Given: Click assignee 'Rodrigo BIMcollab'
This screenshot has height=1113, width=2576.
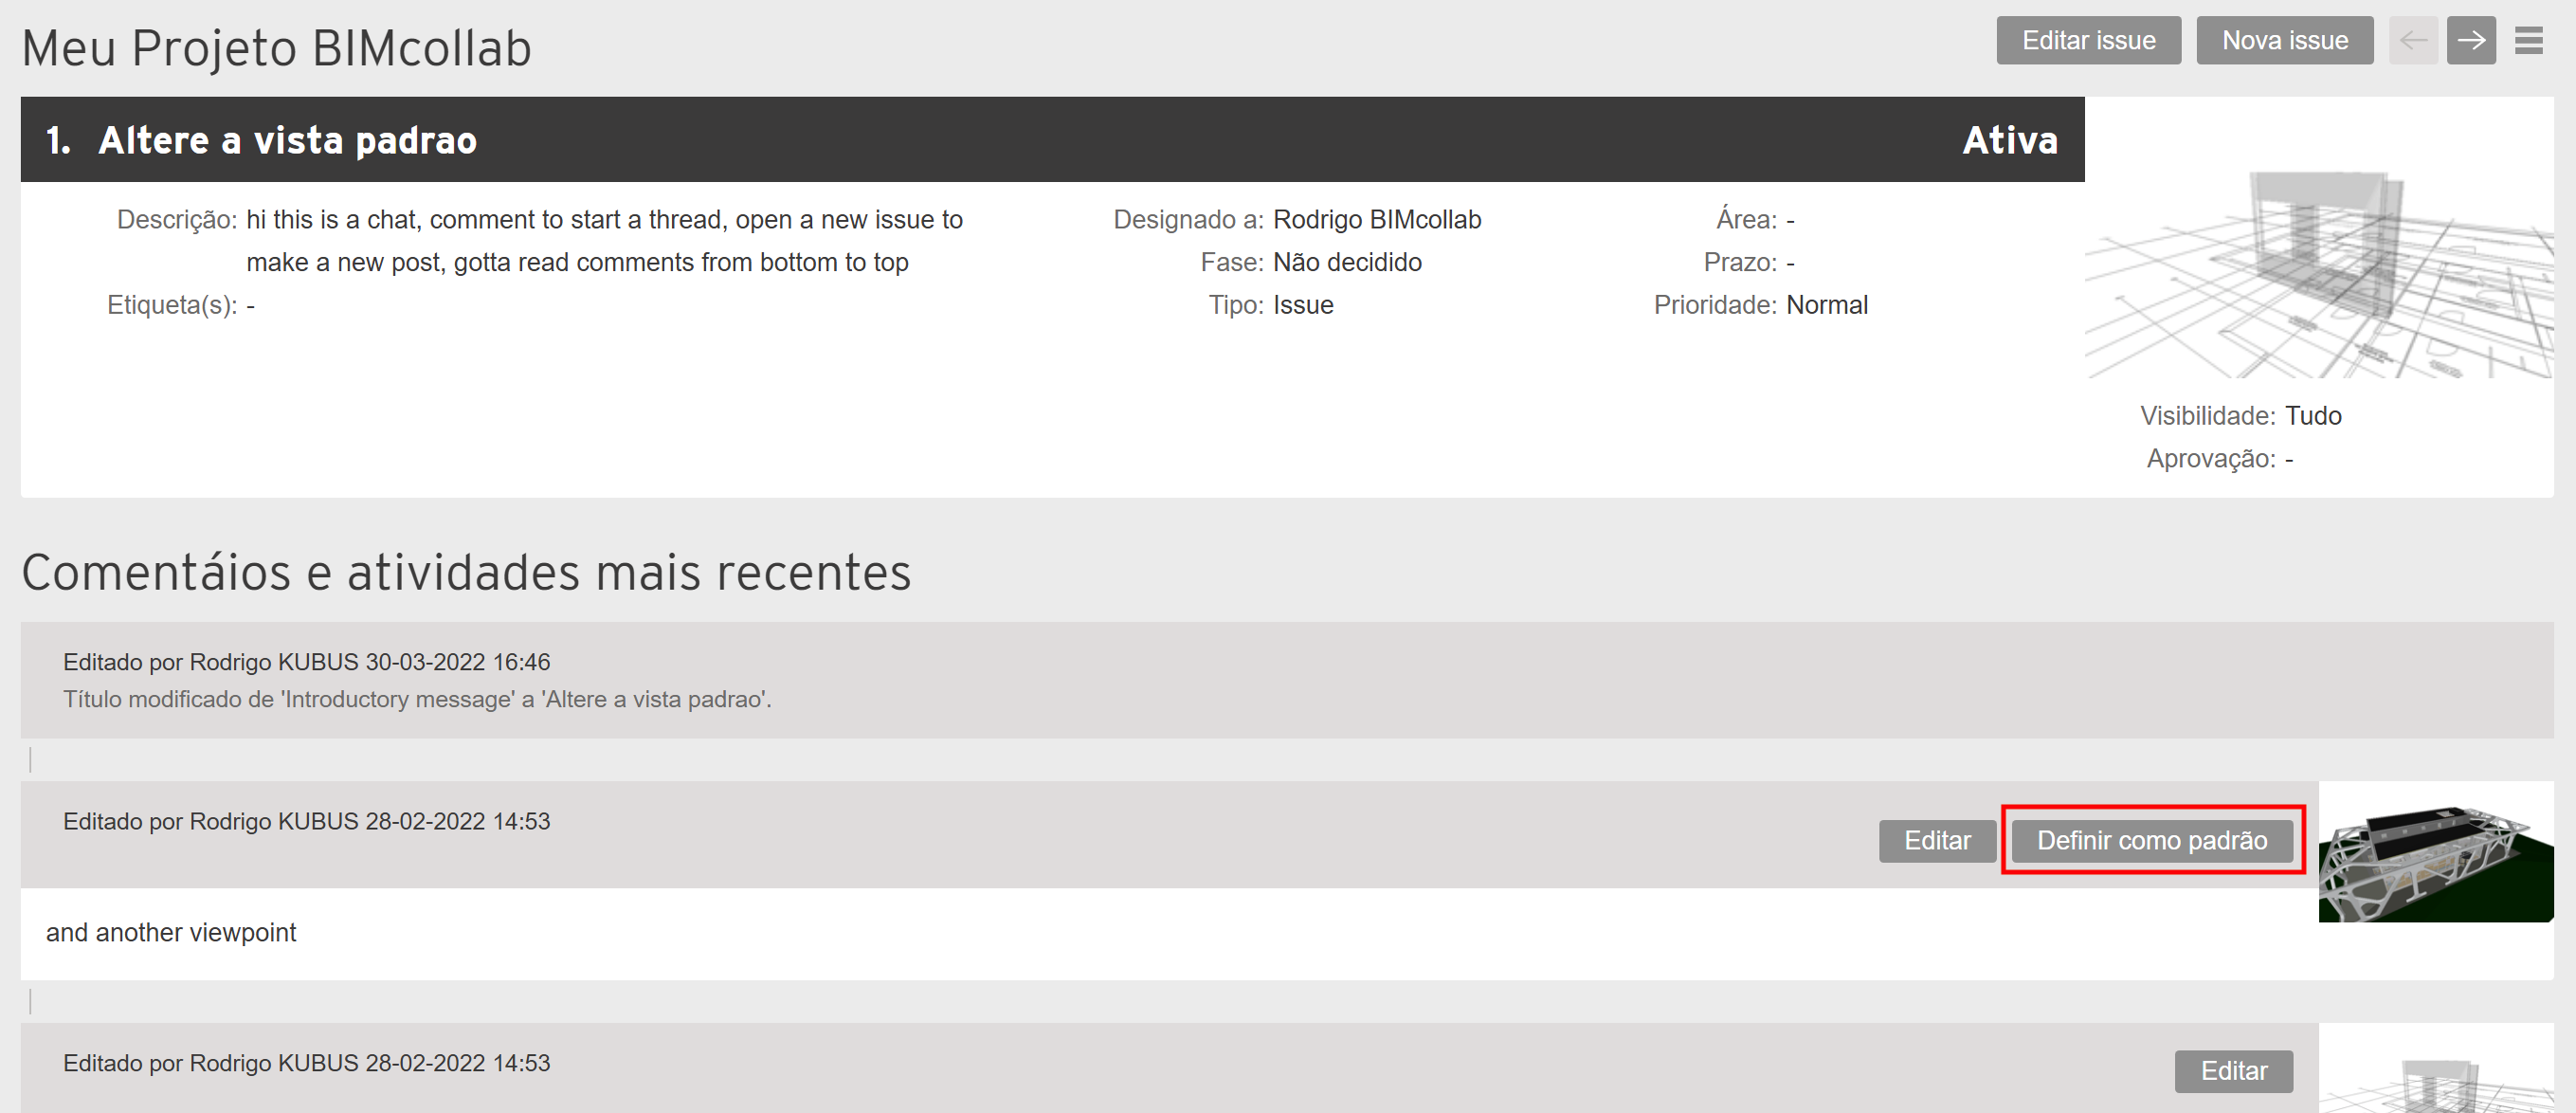Looking at the screenshot, I should point(1376,220).
